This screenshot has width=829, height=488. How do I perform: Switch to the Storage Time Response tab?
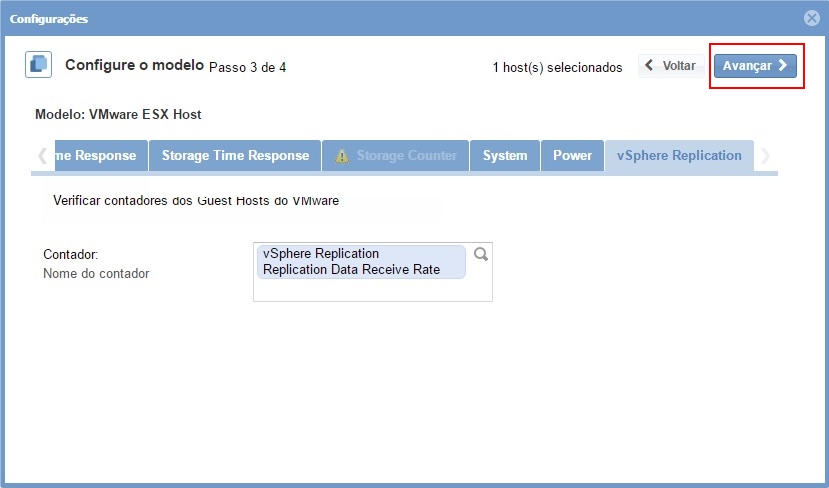point(235,156)
